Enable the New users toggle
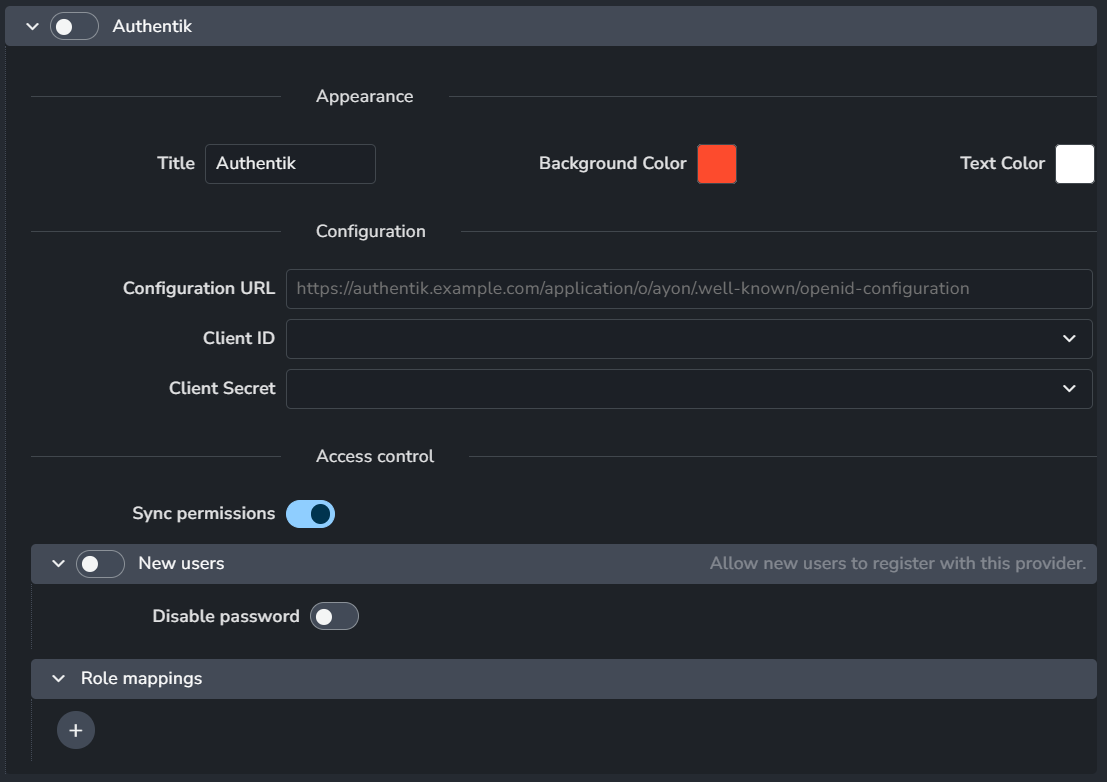Image resolution: width=1107 pixels, height=782 pixels. (100, 564)
